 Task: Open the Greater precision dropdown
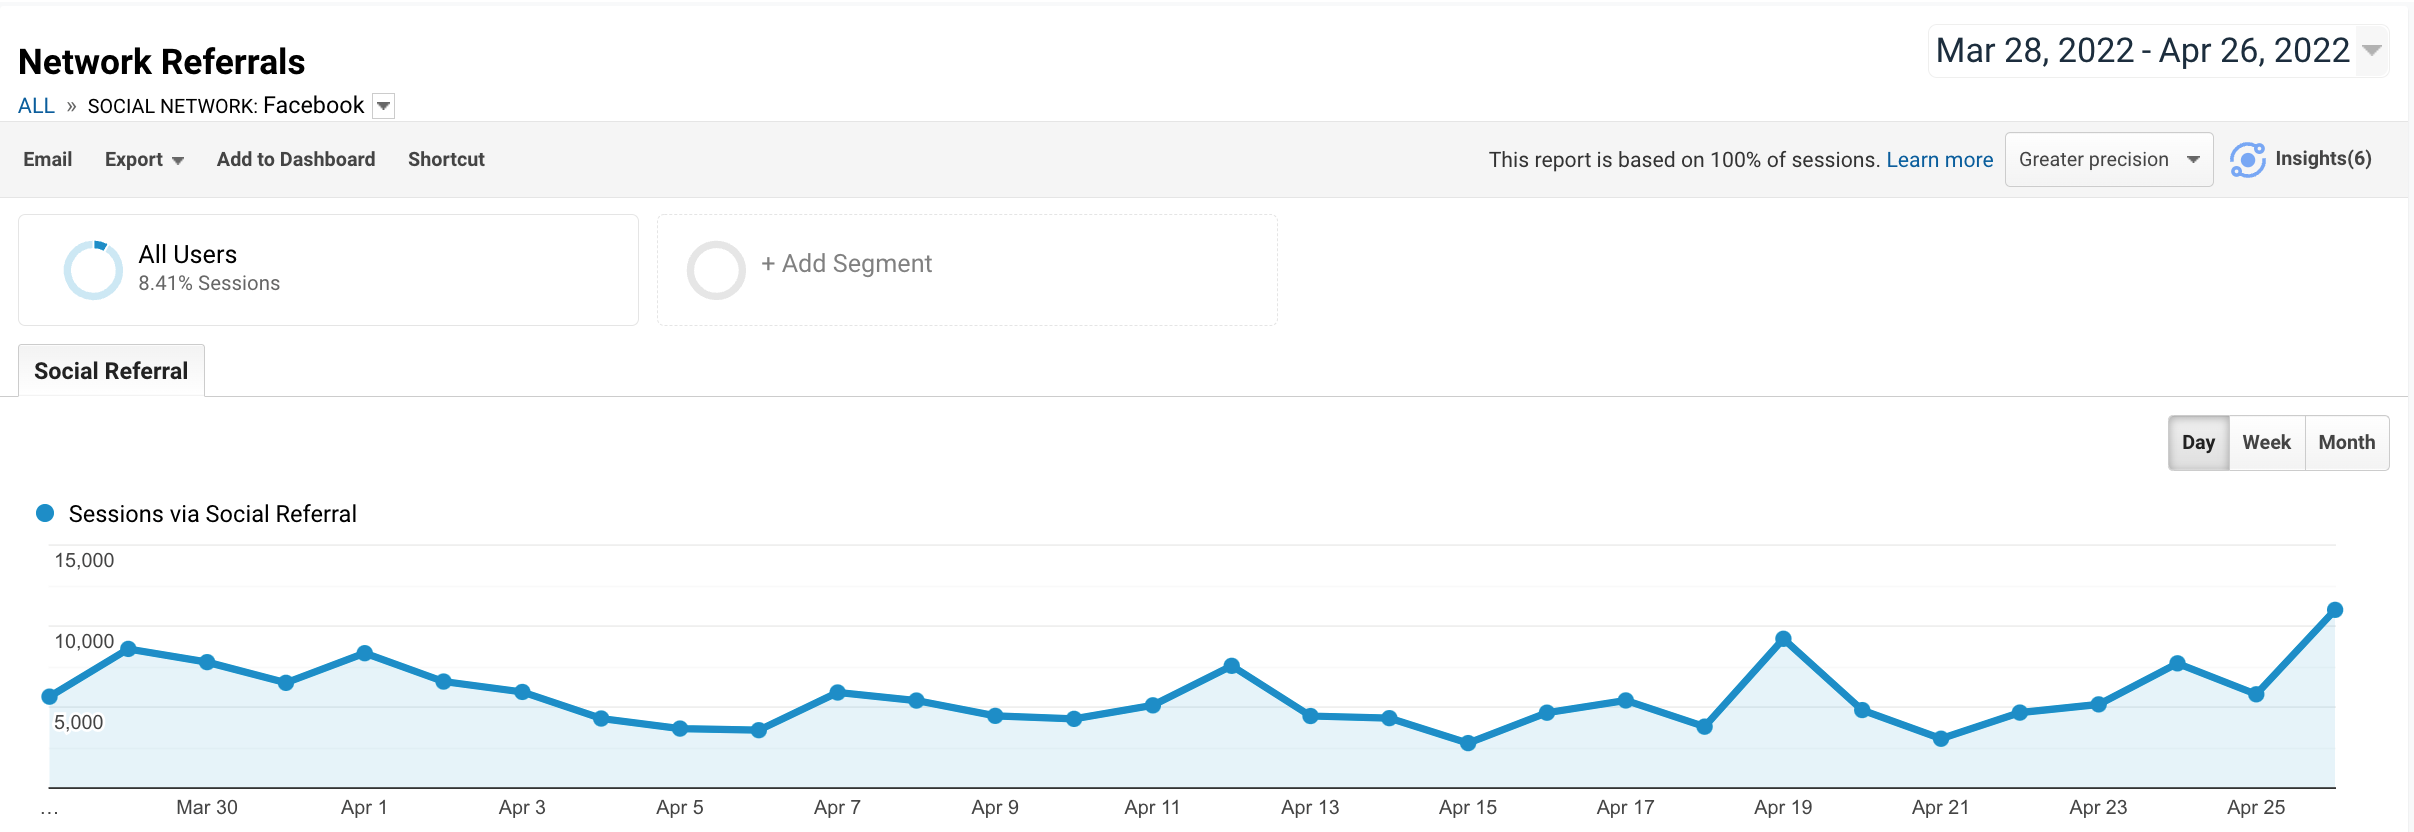2108,160
